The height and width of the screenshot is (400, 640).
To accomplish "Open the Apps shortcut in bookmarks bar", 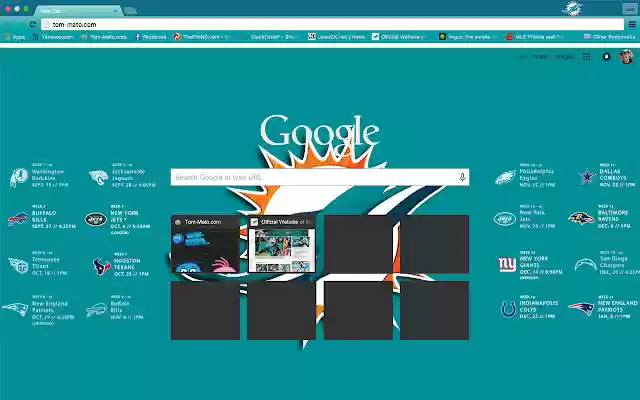I will point(15,37).
